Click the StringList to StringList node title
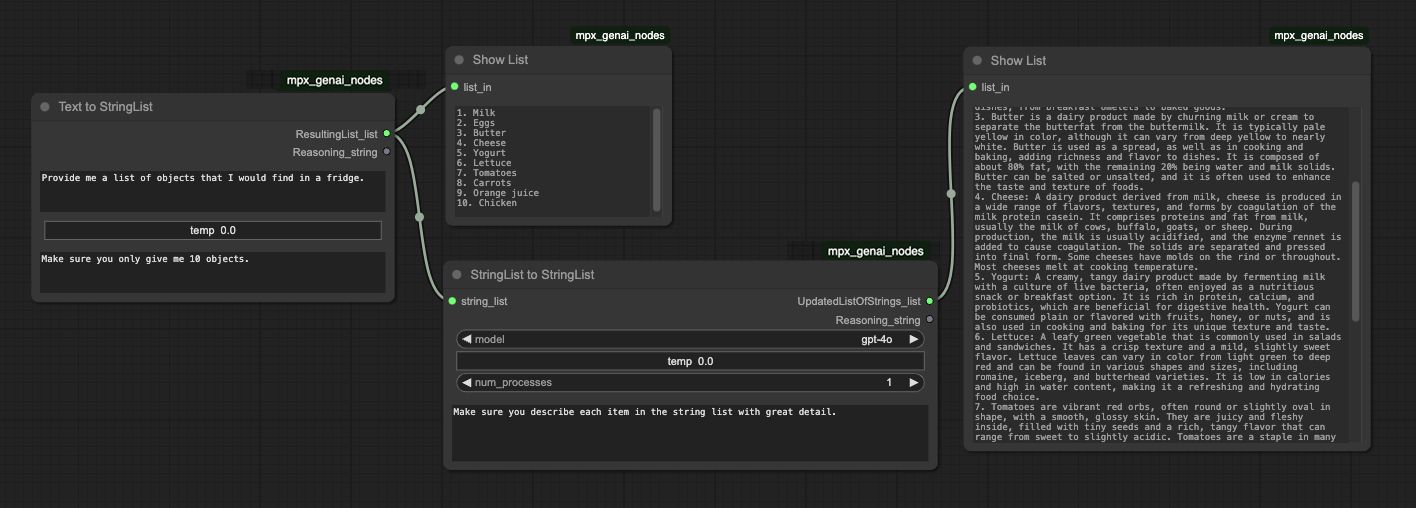1416x508 pixels. click(532, 275)
